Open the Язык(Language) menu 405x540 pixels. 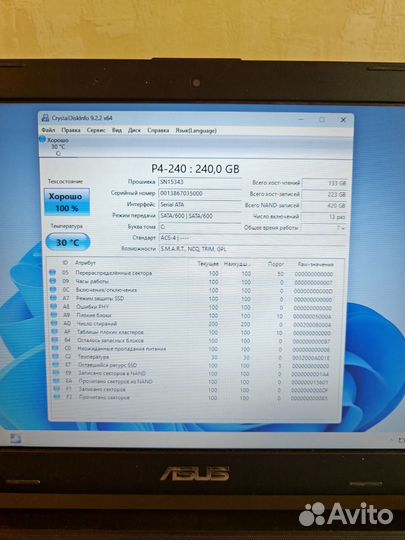(x=196, y=131)
